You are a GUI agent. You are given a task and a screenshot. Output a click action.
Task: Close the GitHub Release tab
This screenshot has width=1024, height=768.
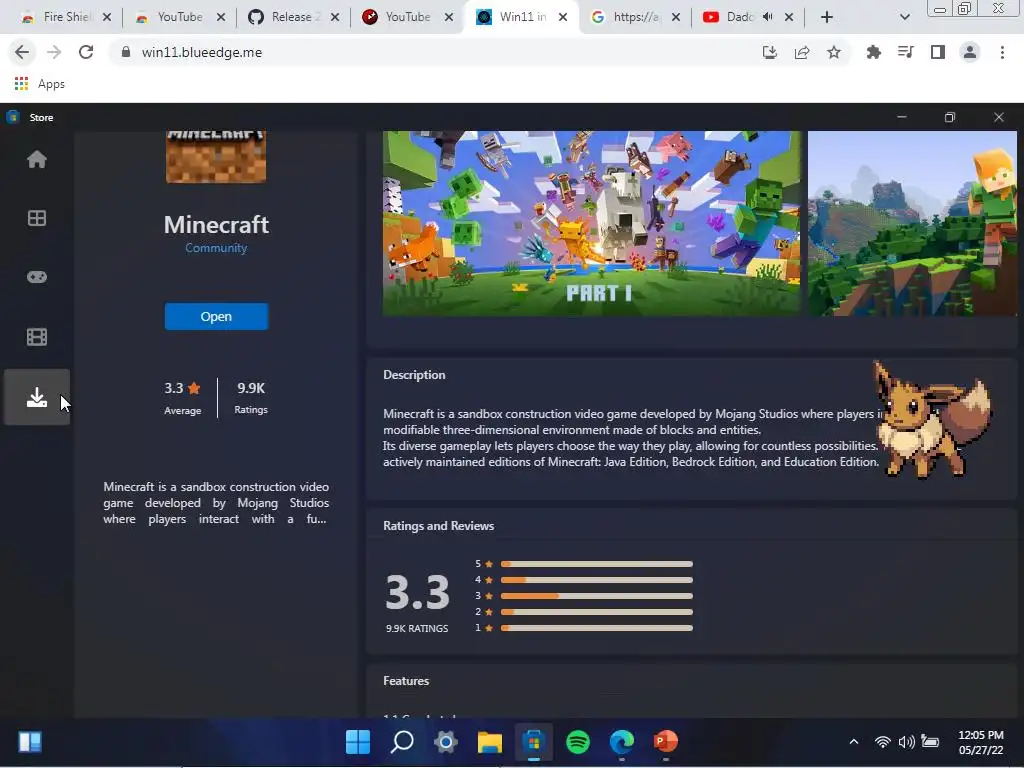(335, 17)
